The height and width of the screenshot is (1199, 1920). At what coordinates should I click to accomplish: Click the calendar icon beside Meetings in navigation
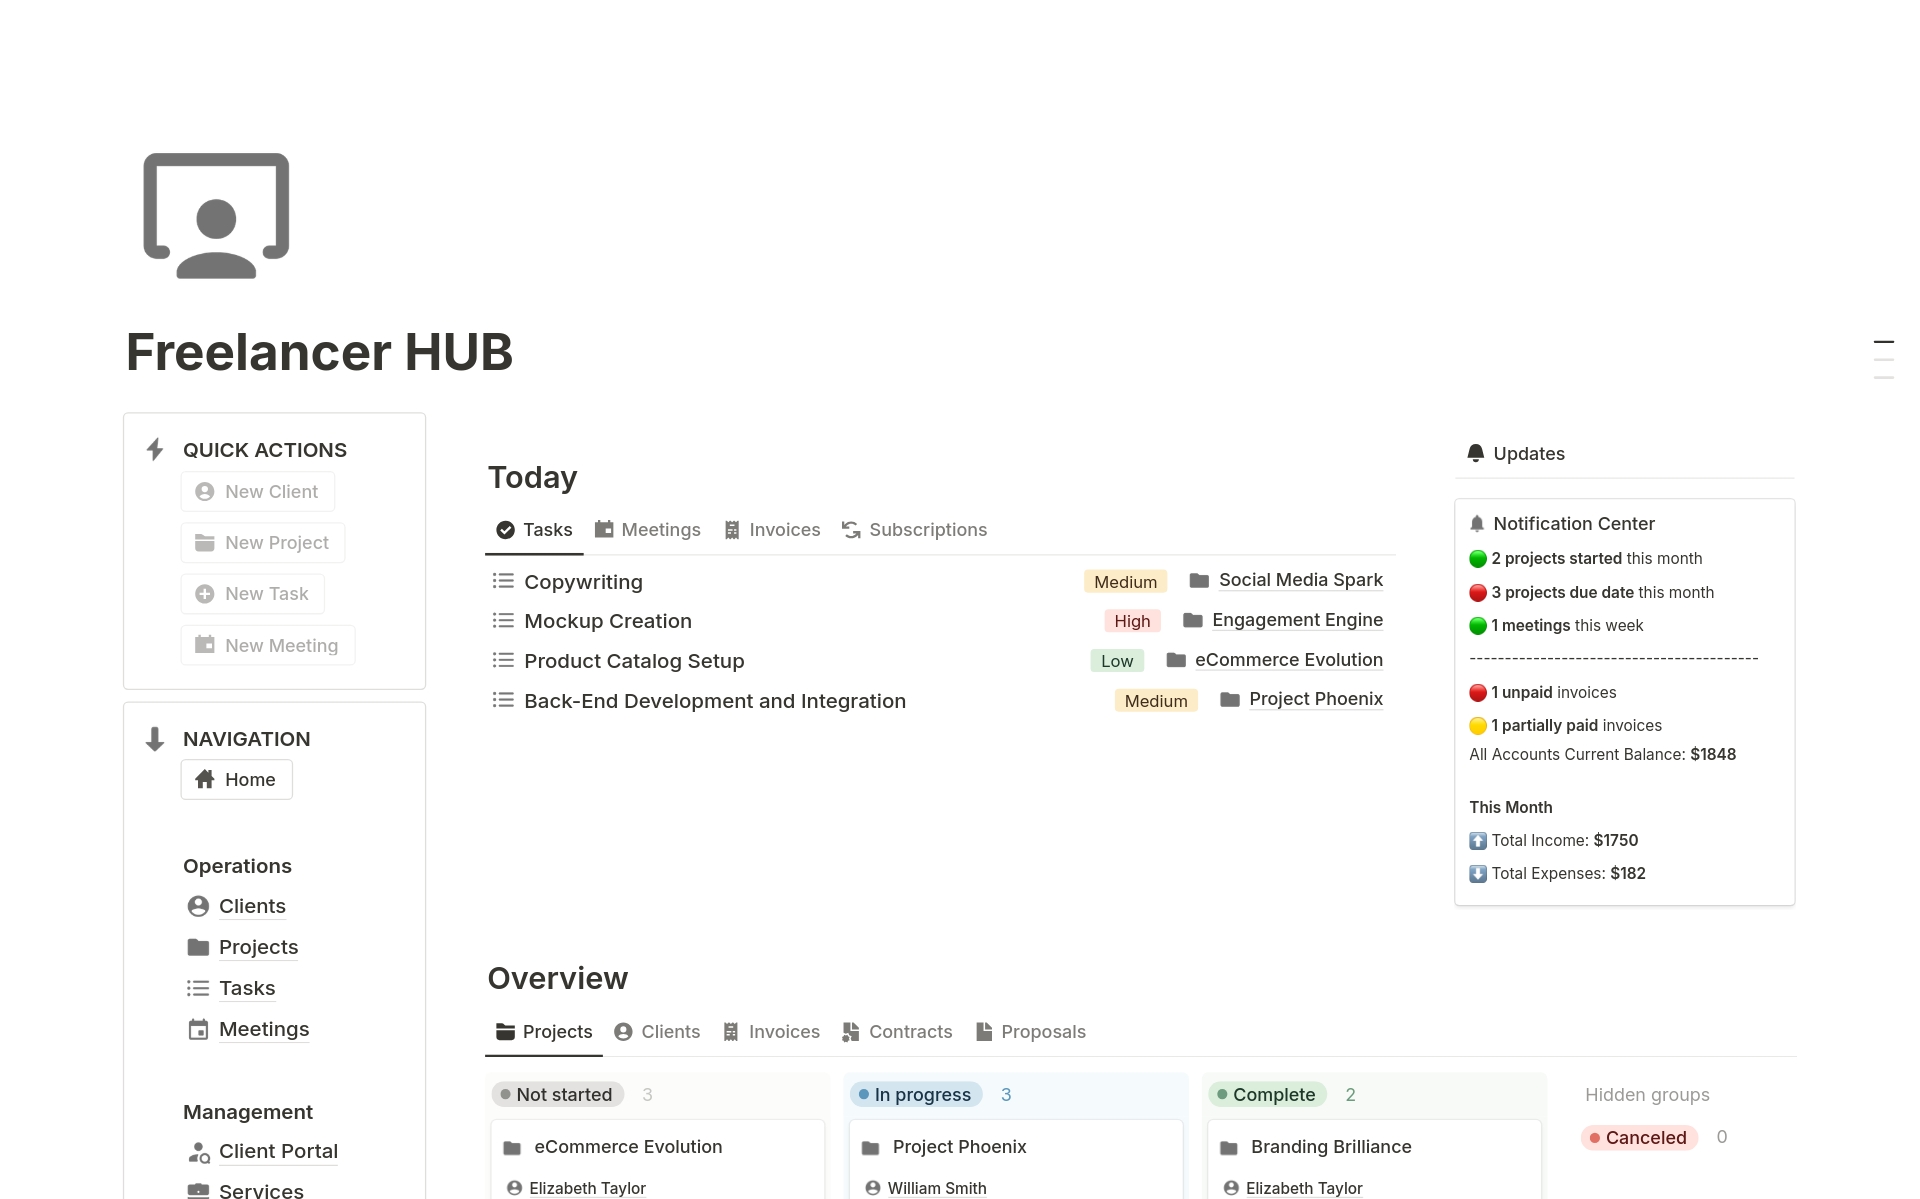(x=199, y=1029)
